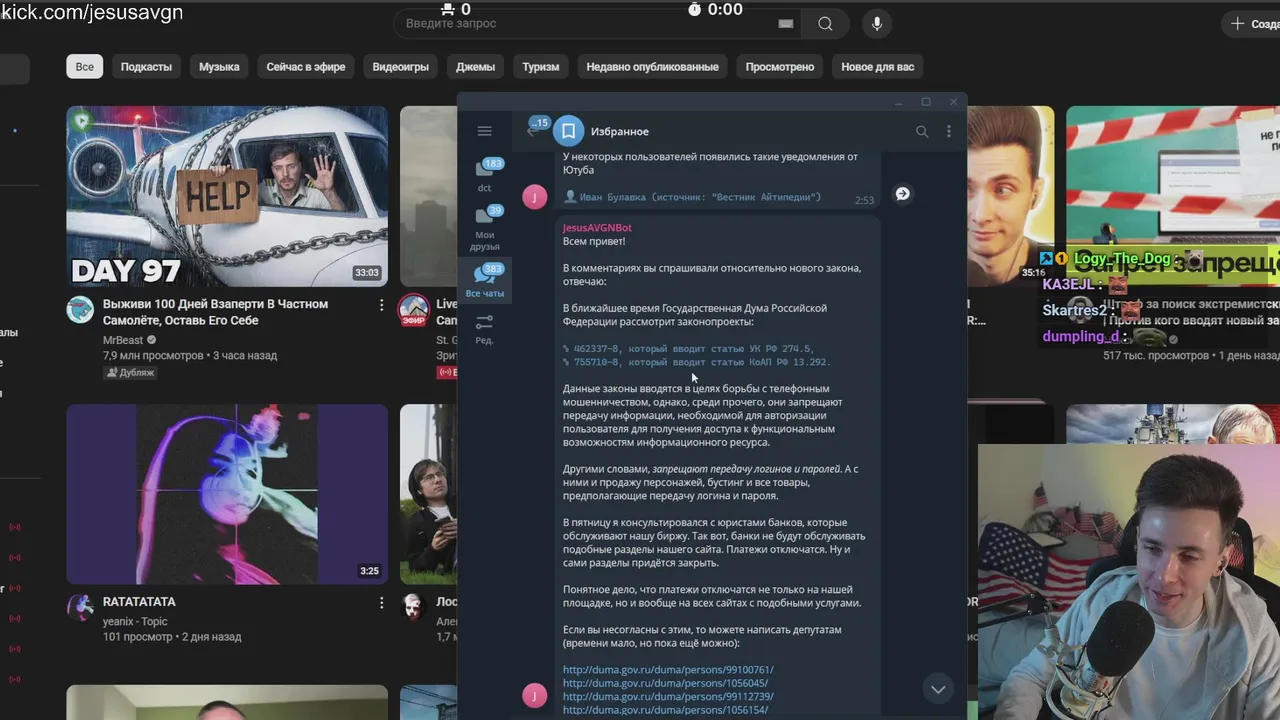Click the J sender avatar near Булавка message

[x=535, y=196]
